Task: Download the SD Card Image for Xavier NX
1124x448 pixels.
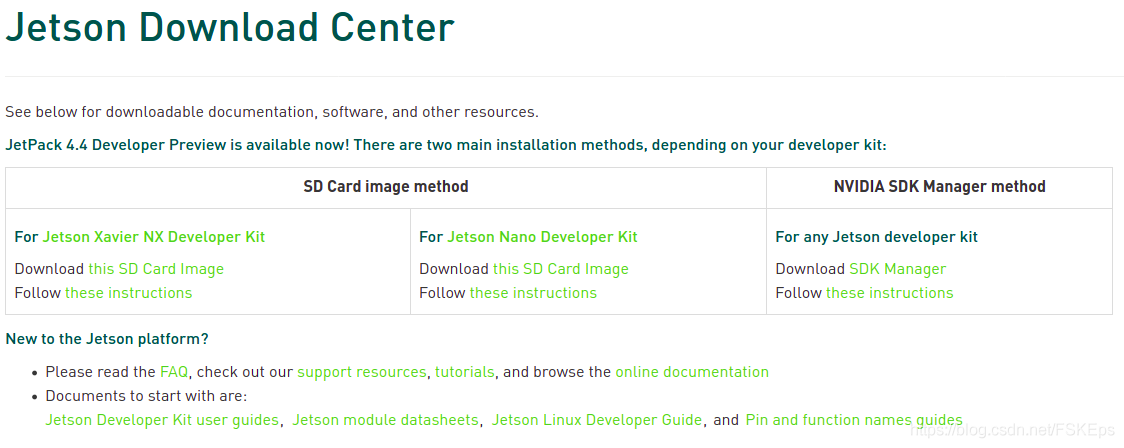Action: [156, 269]
